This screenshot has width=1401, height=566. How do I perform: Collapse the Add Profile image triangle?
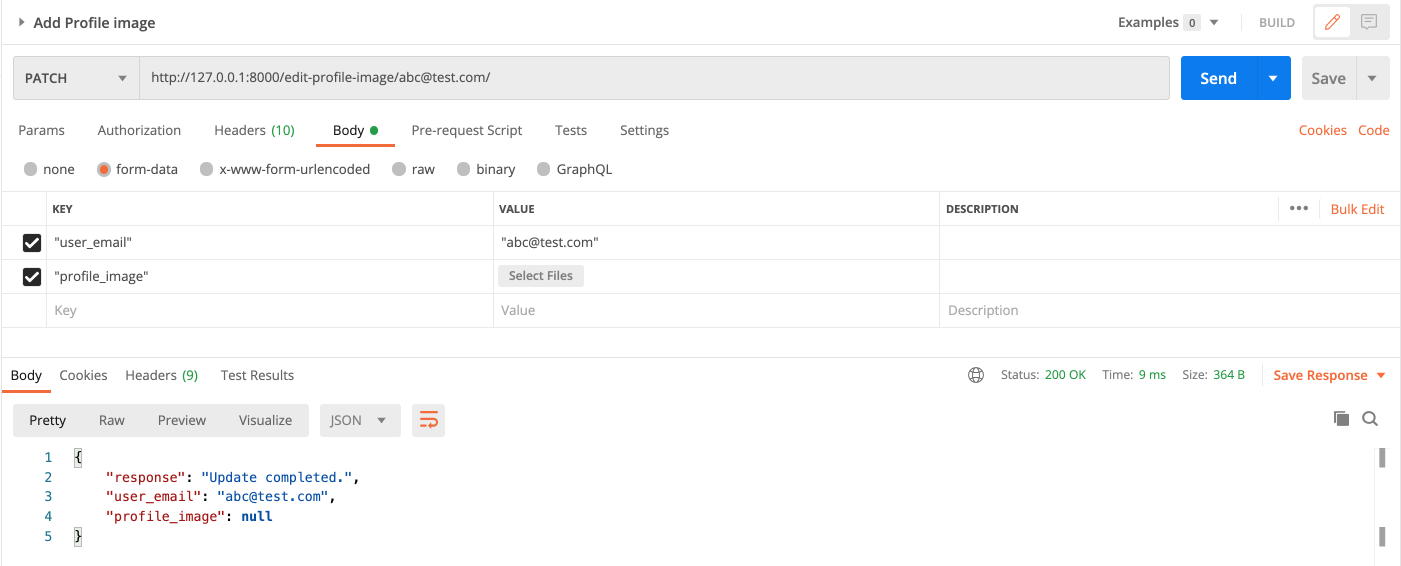click(21, 22)
